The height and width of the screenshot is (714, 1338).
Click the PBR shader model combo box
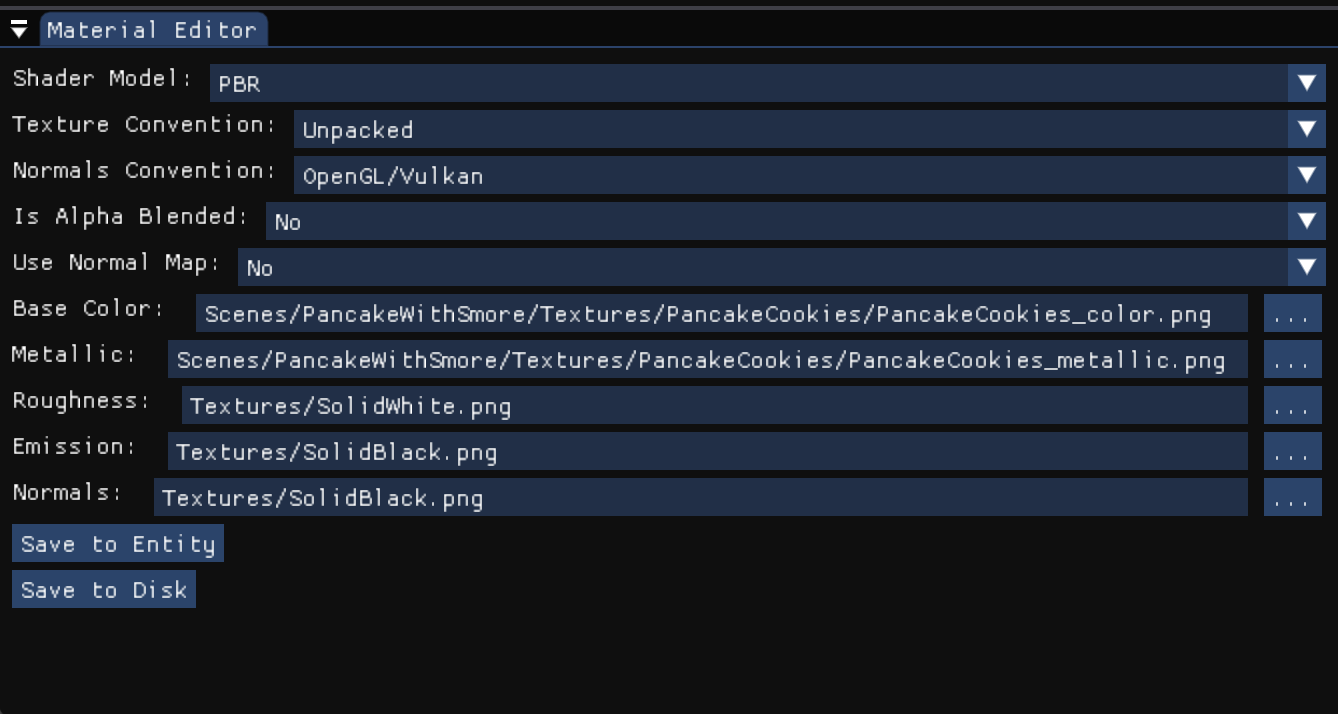point(748,83)
